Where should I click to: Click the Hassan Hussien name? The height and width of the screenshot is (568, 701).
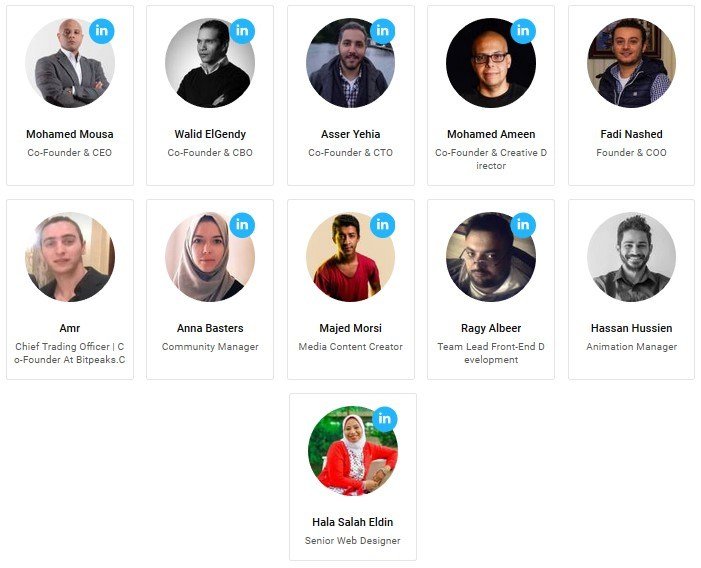pos(631,328)
